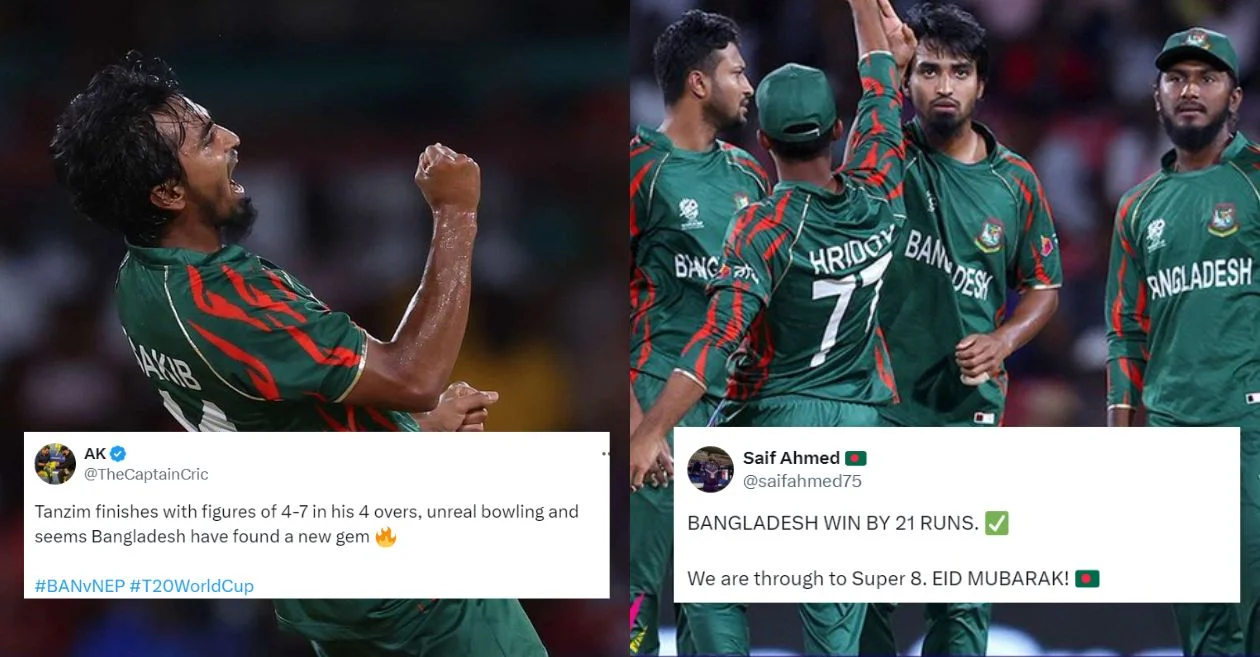Open the three-dot menu on AK's tweet
This screenshot has height=657, width=1260.
[x=603, y=454]
